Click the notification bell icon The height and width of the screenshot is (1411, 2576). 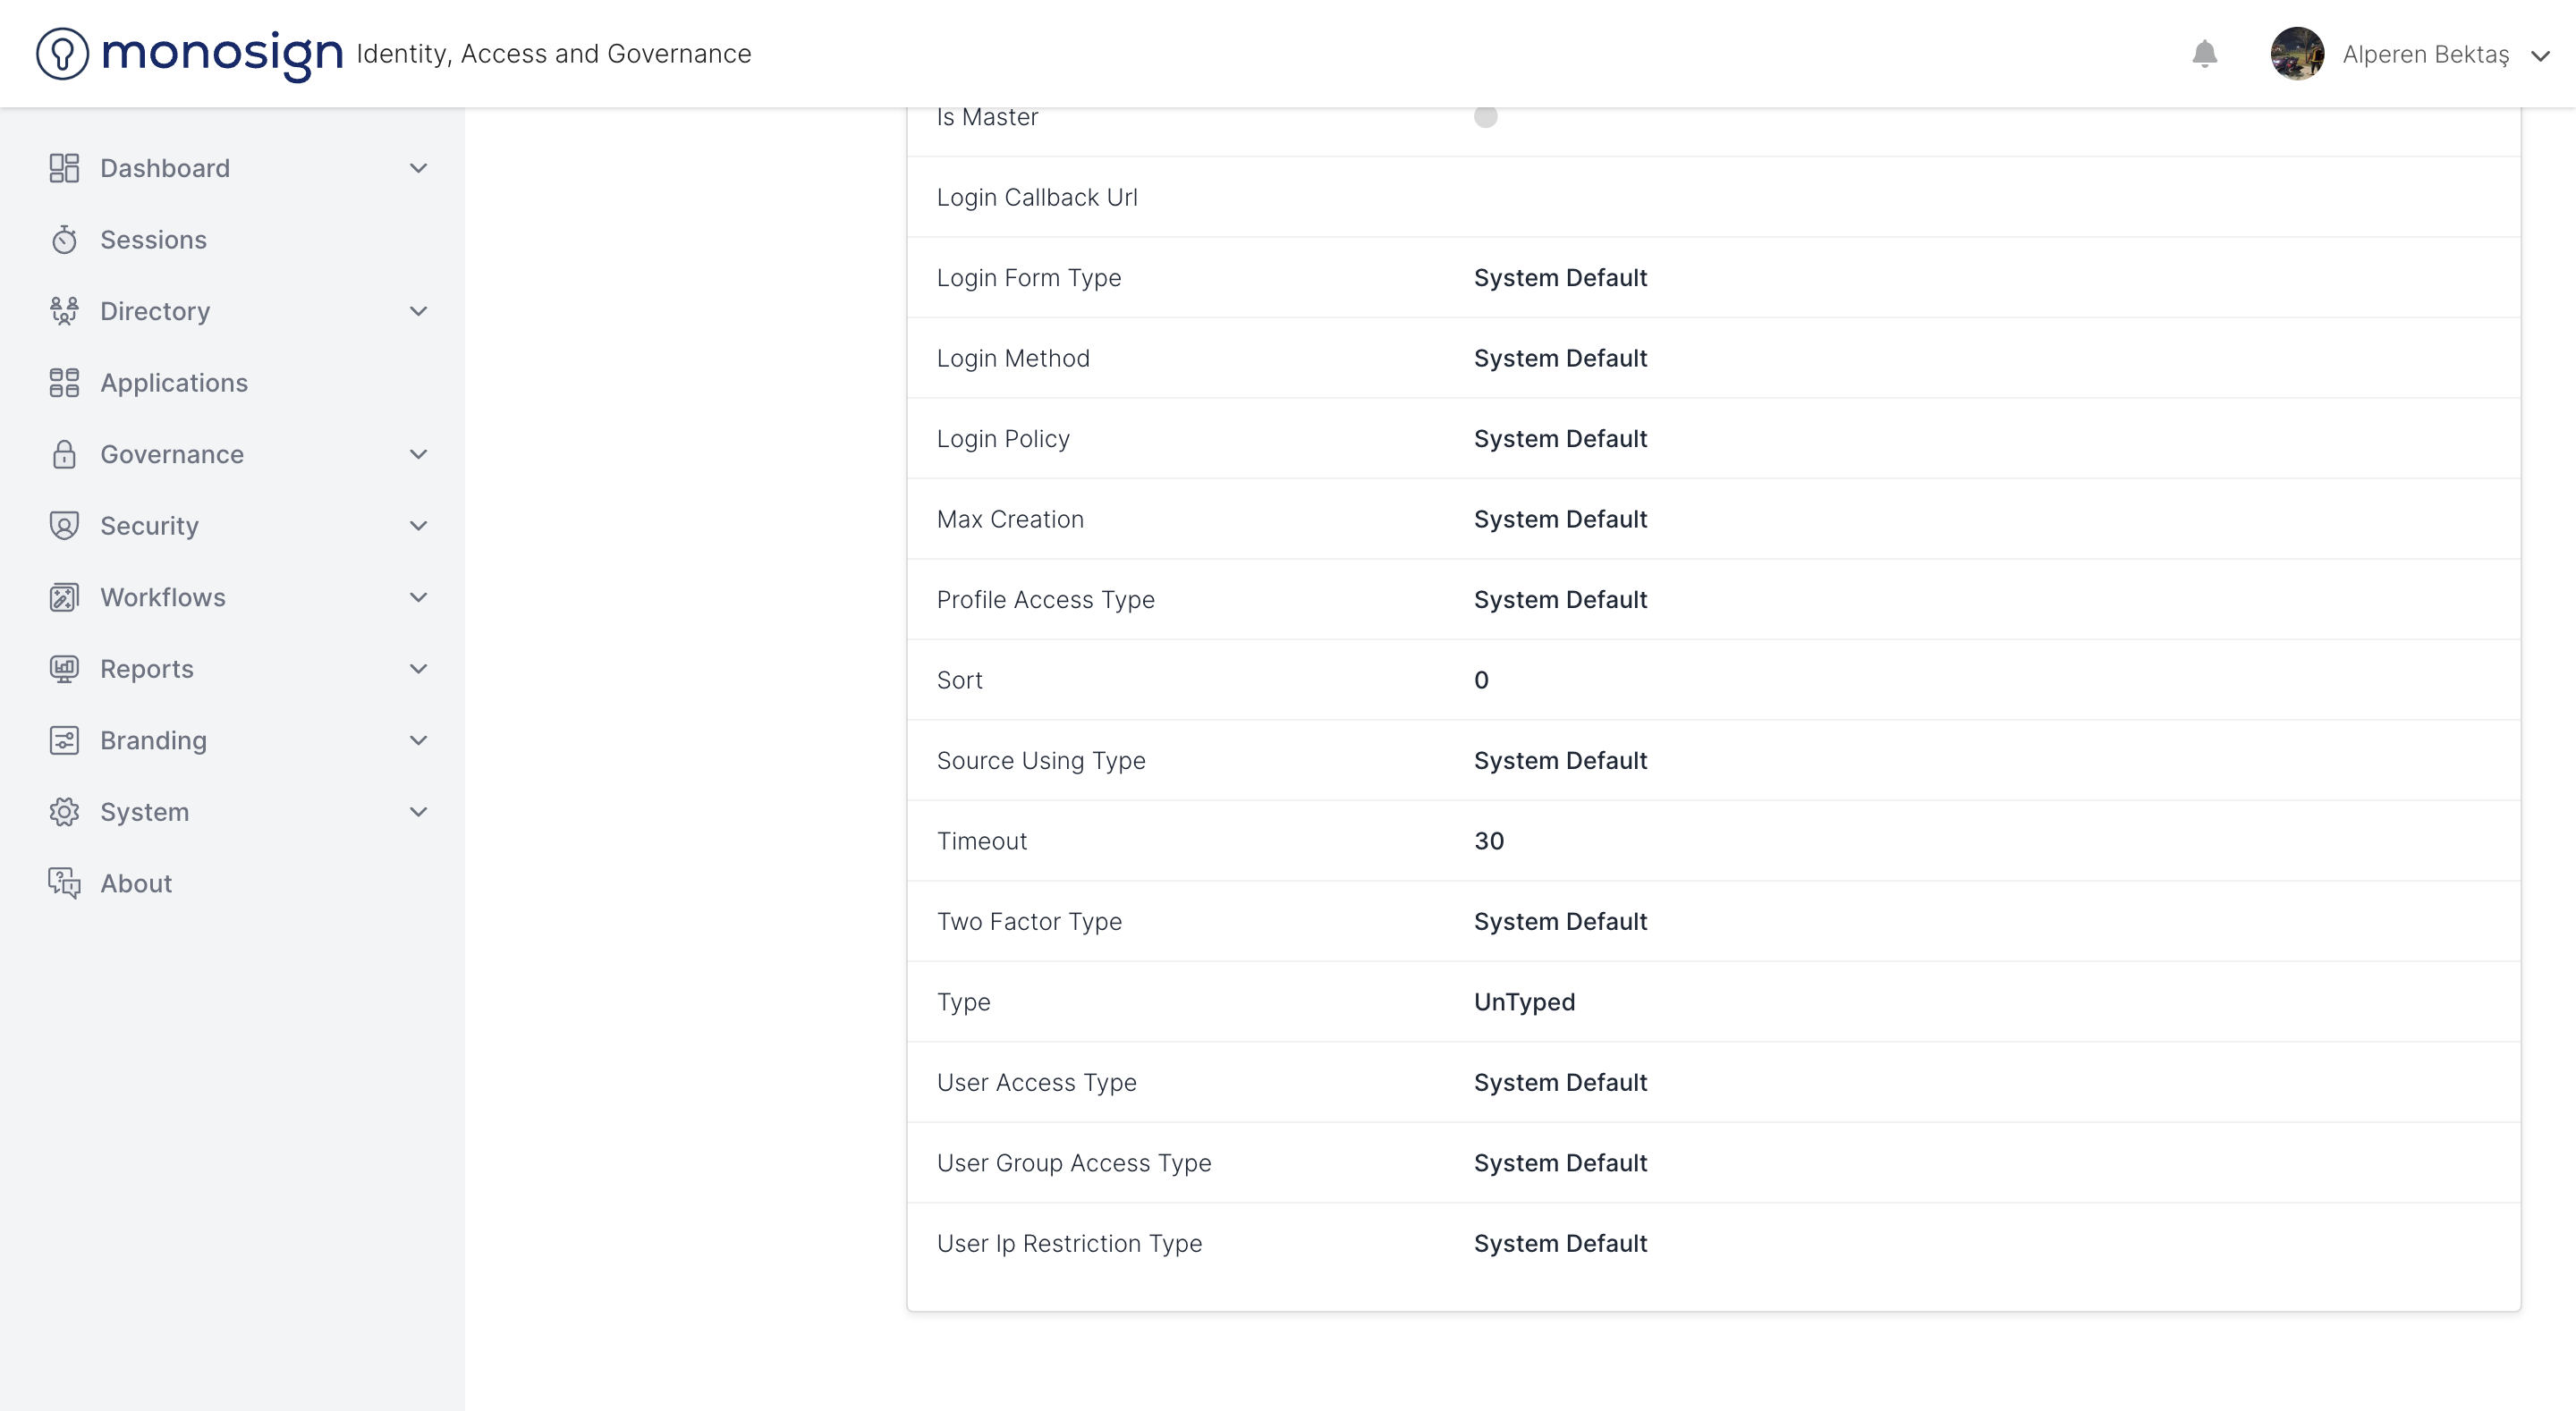click(x=2204, y=54)
